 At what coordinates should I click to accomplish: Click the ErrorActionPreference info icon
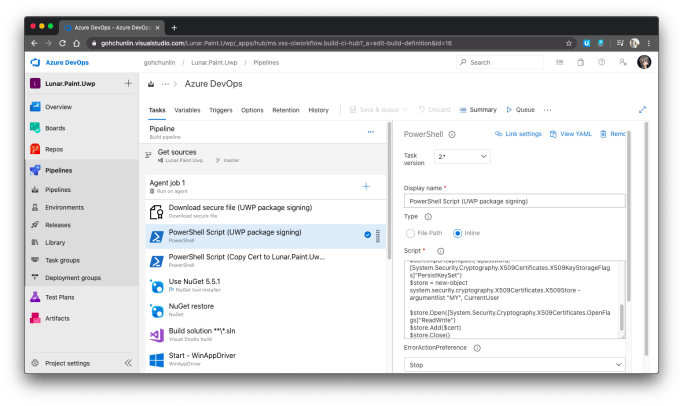click(x=477, y=348)
